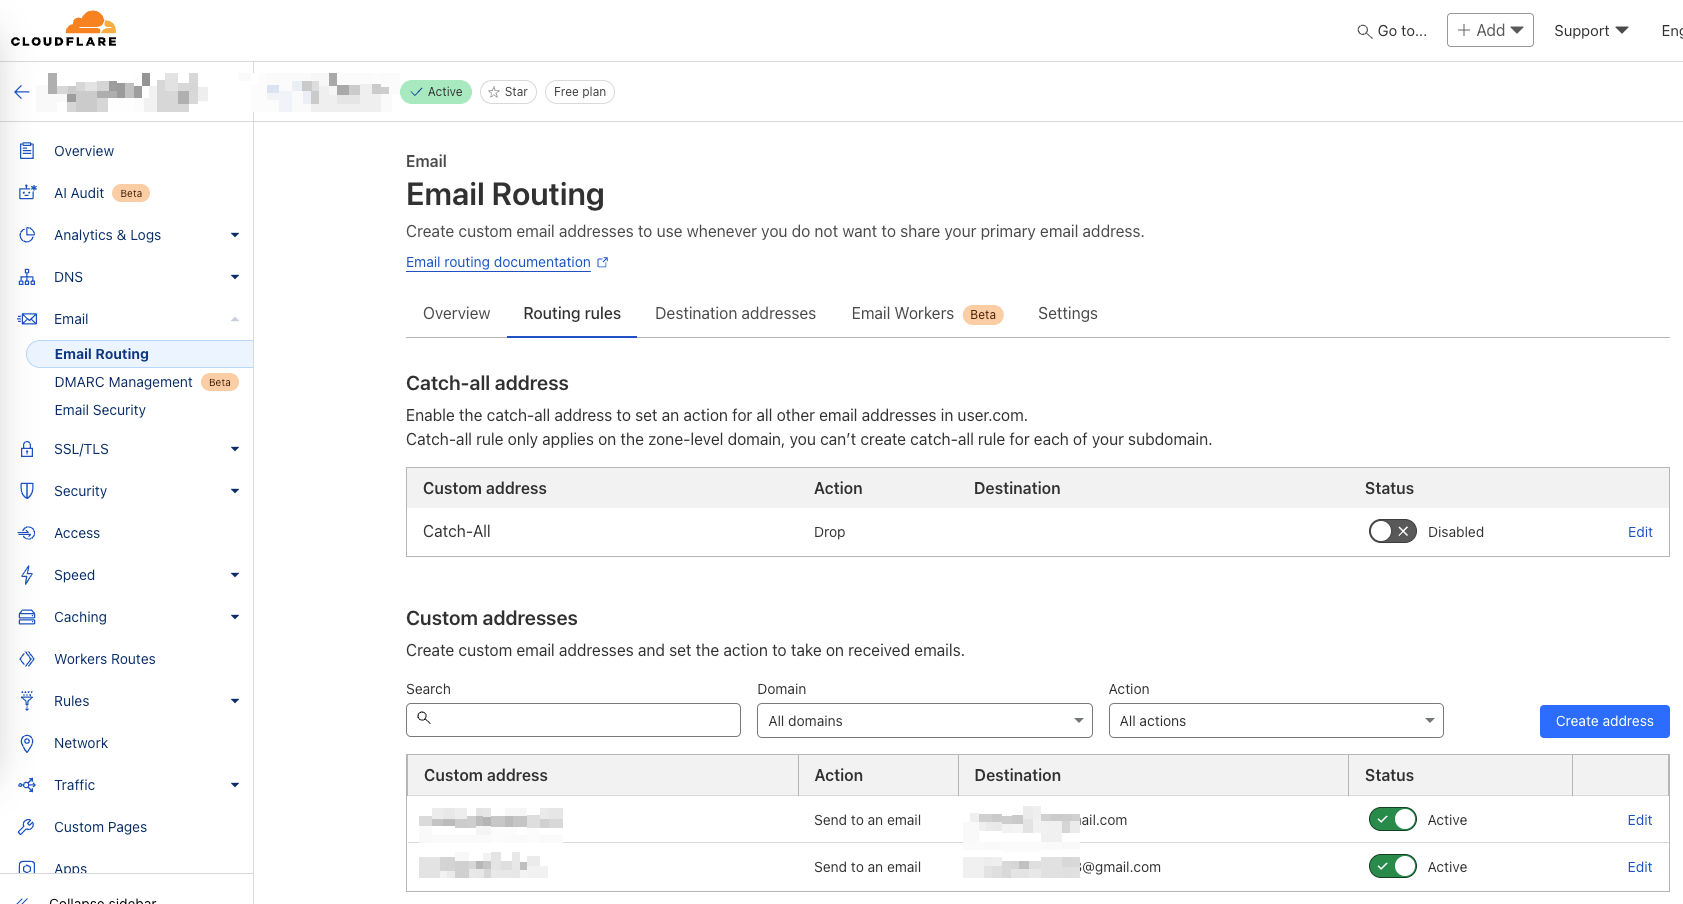Viewport: 1683px width, 904px height.
Task: Expand the Security sidebar section
Action: [x=235, y=491]
